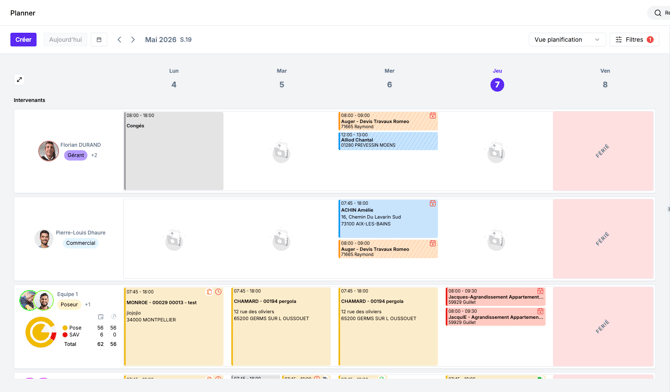The image size is (670, 392).
Task: Click the Commercial role badge
Action: click(x=80, y=243)
